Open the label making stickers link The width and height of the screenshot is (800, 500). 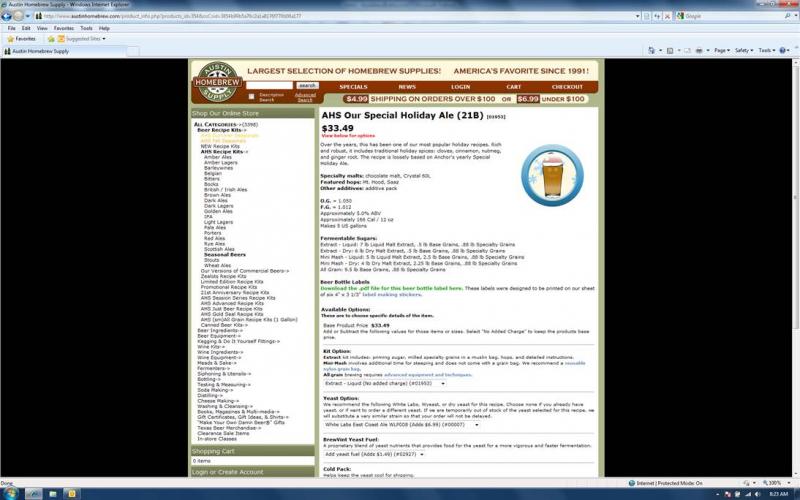pyautogui.click(x=392, y=295)
